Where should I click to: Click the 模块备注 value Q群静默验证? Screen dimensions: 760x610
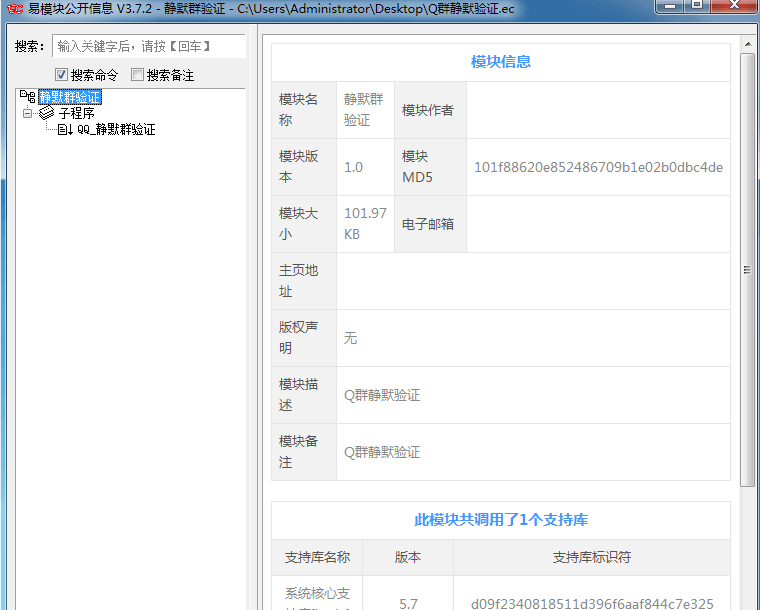pyautogui.click(x=382, y=452)
